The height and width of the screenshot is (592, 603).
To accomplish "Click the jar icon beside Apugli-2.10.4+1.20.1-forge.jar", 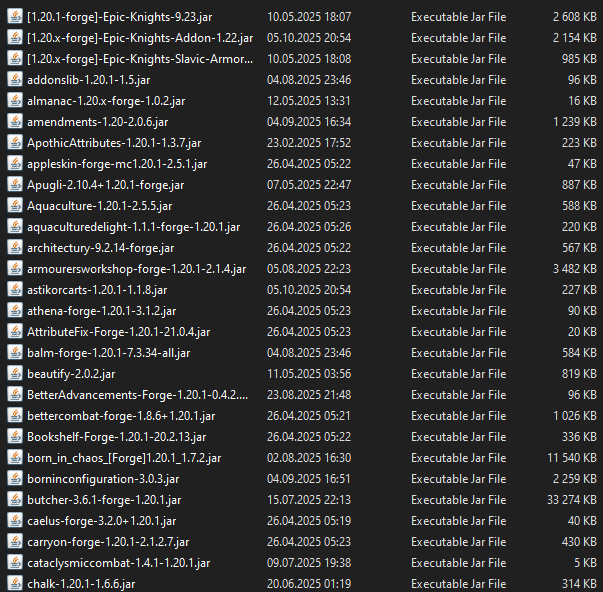I will (x=15, y=185).
